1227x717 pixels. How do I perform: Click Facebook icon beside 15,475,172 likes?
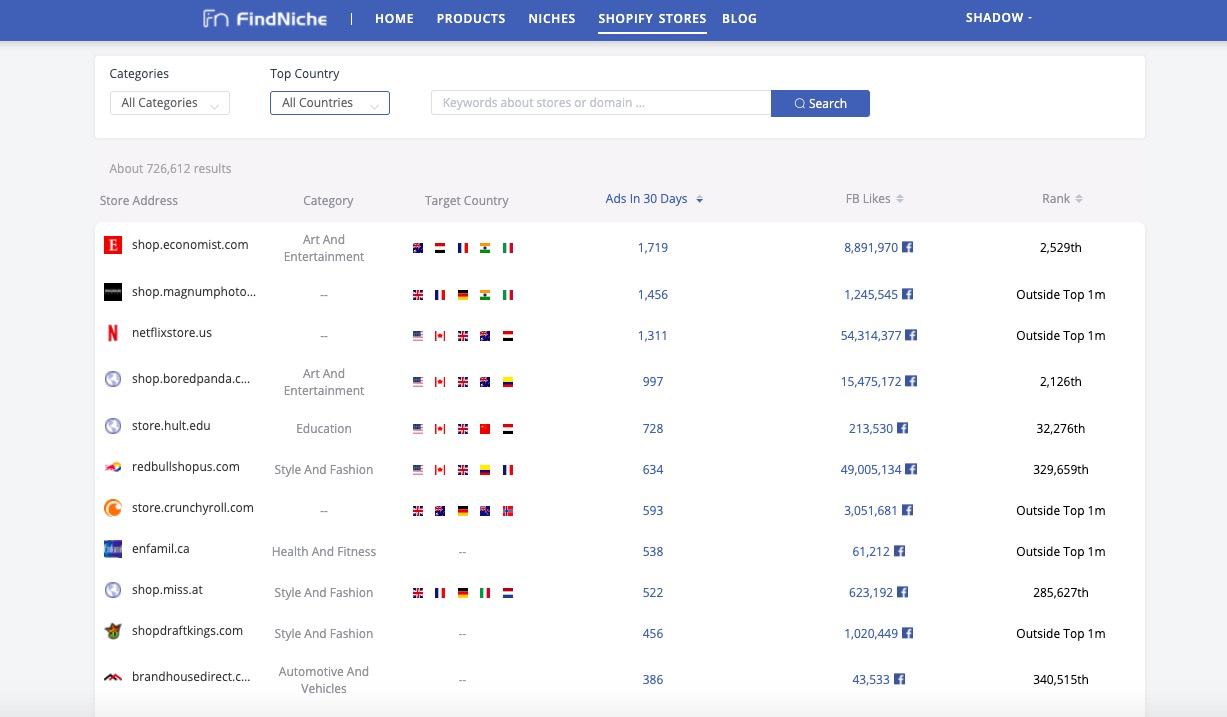pyautogui.click(x=911, y=381)
